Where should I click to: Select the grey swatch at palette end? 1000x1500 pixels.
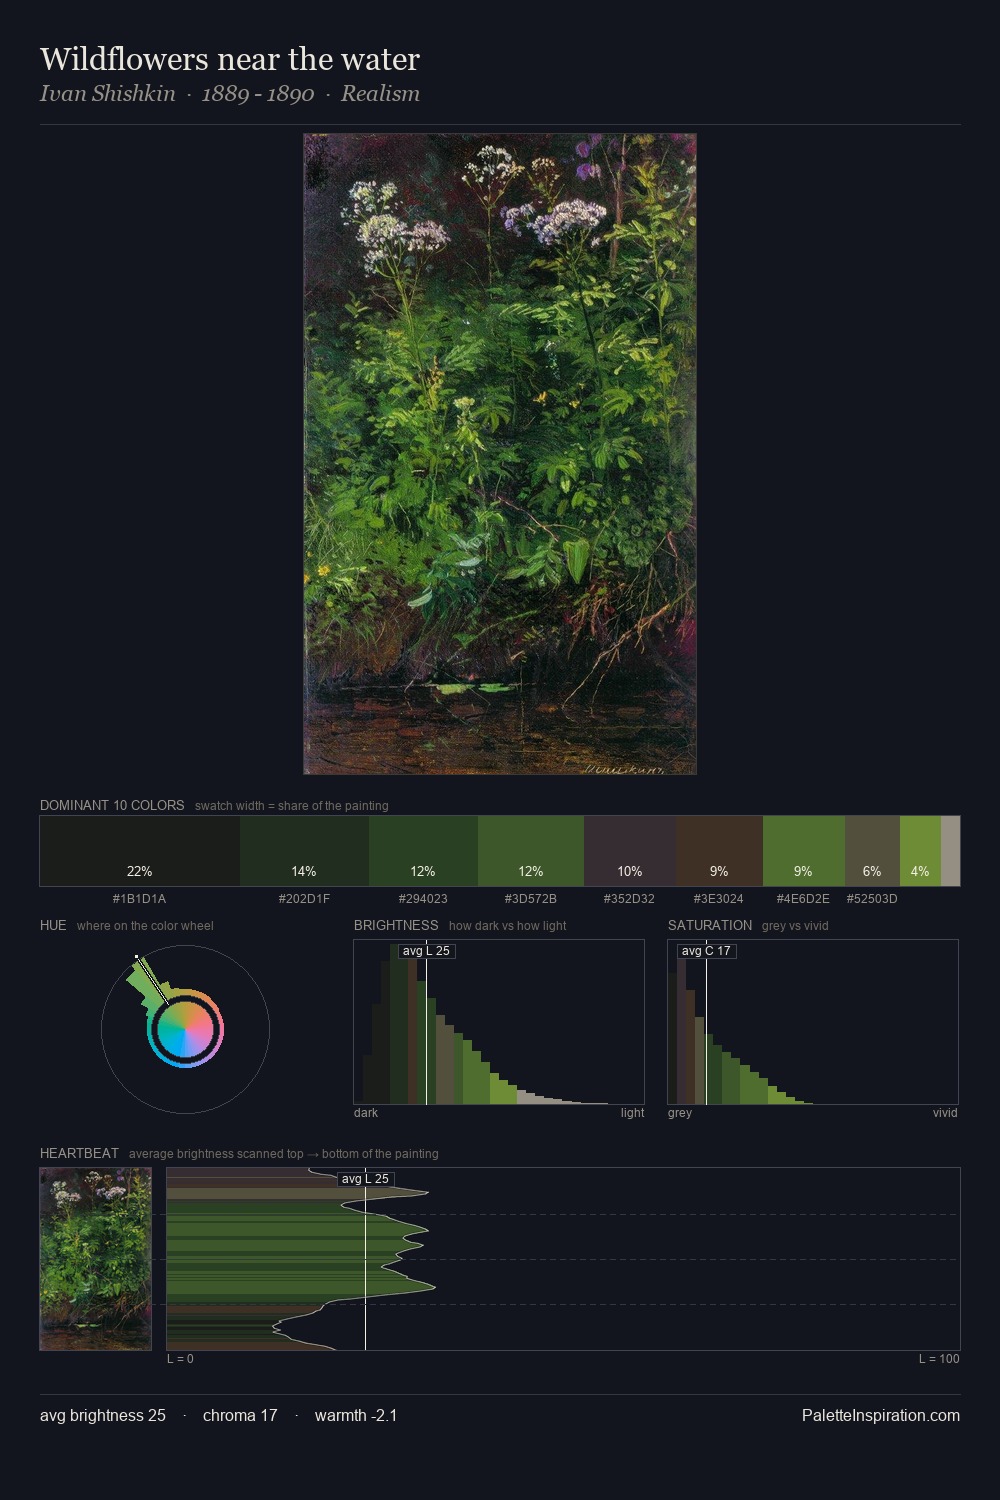(950, 851)
